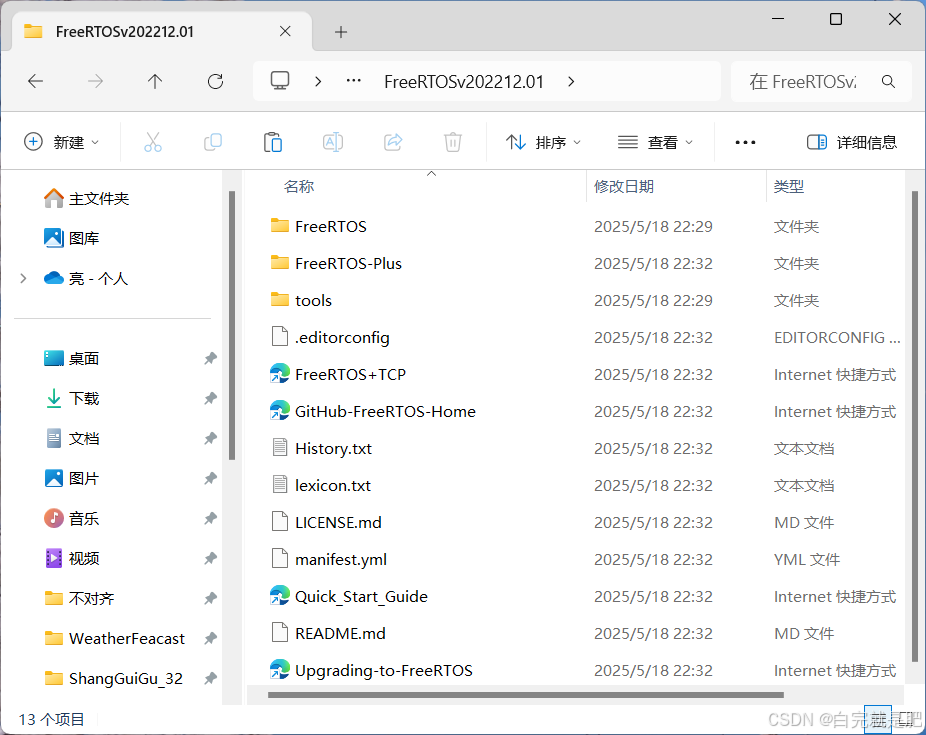Click the Cut scissors icon
Screen dimensions: 926x735
(x=152, y=142)
